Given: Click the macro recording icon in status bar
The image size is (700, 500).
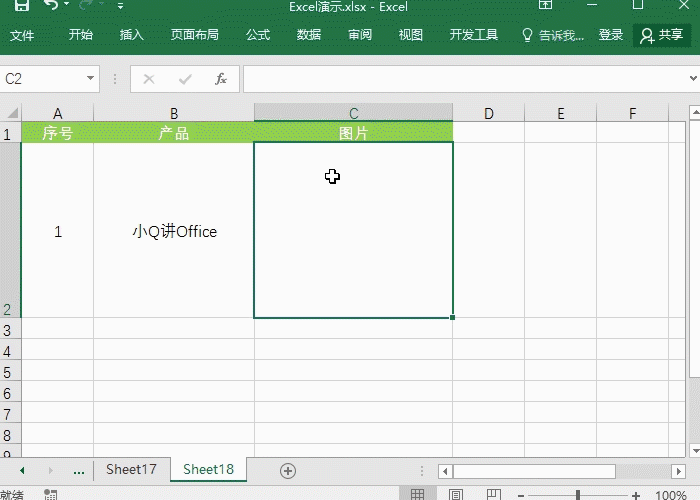Looking at the screenshot, I should click(49, 495).
